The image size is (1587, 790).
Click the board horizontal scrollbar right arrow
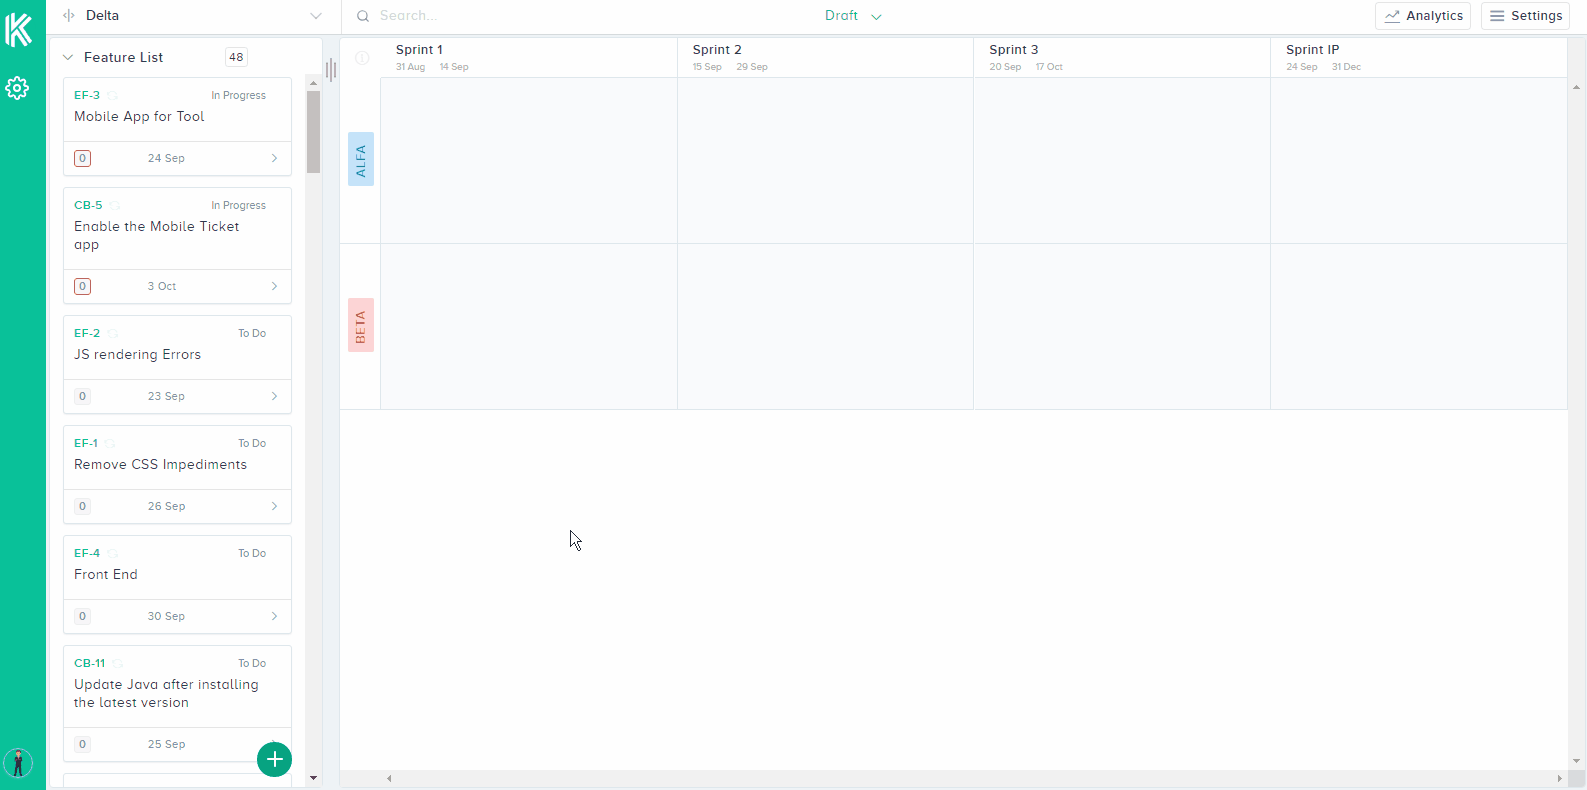pyautogui.click(x=1559, y=778)
